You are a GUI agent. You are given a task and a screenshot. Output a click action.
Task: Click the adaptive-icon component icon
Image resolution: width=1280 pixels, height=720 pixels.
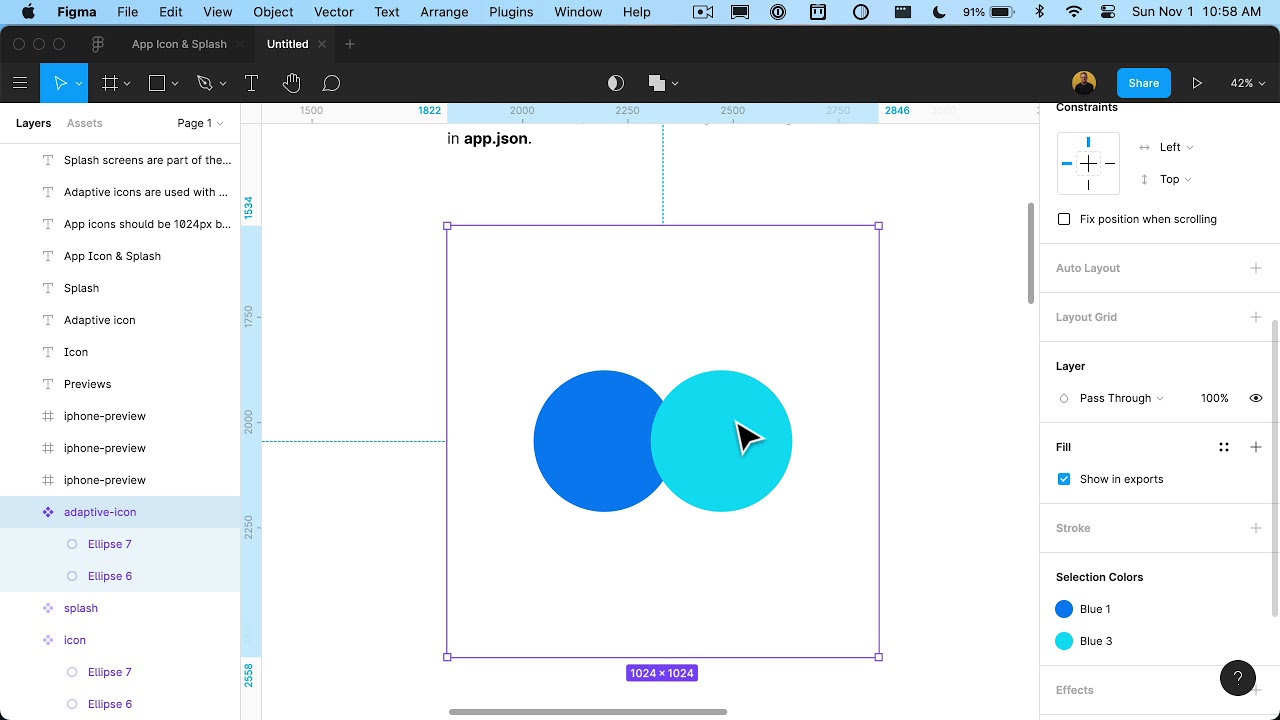[48, 512]
